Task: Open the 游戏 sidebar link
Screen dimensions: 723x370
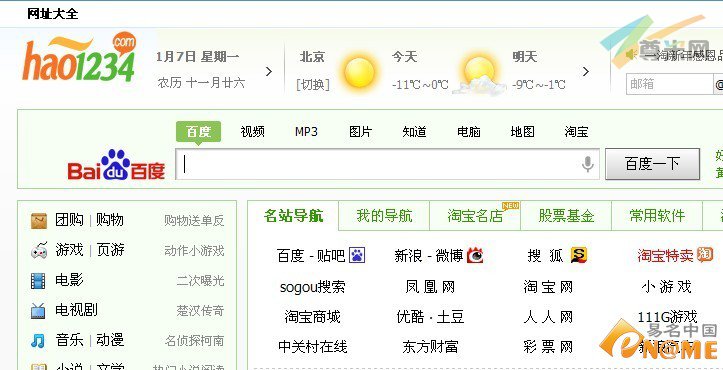Action: click(x=69, y=250)
